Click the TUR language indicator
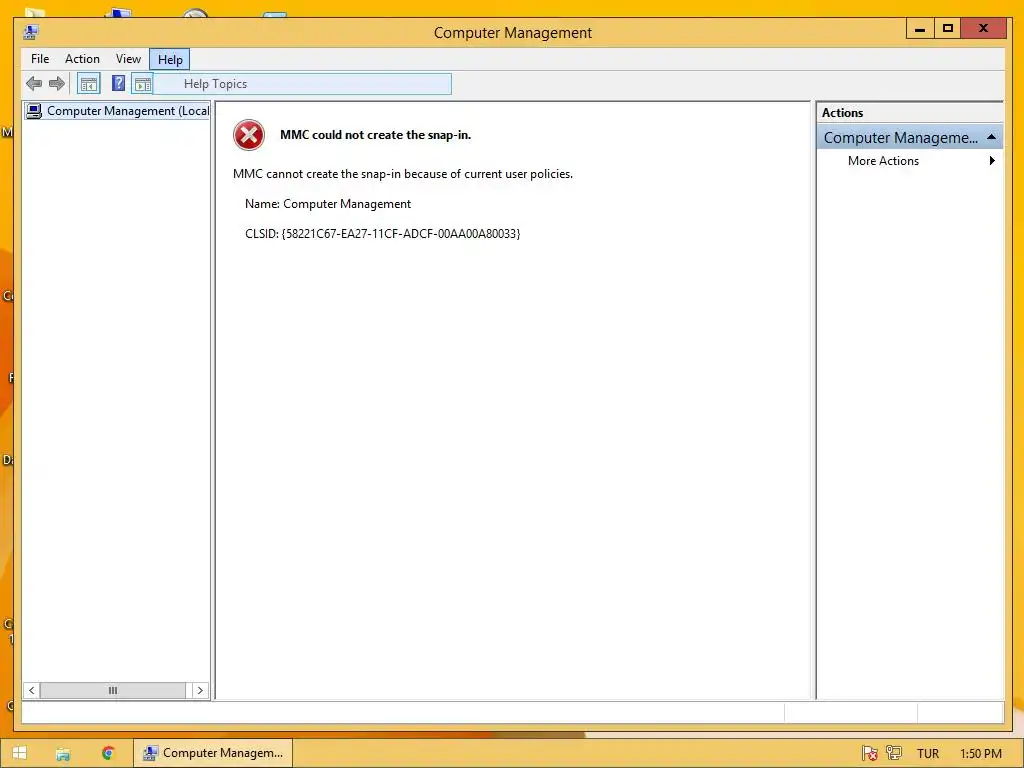 (x=927, y=754)
